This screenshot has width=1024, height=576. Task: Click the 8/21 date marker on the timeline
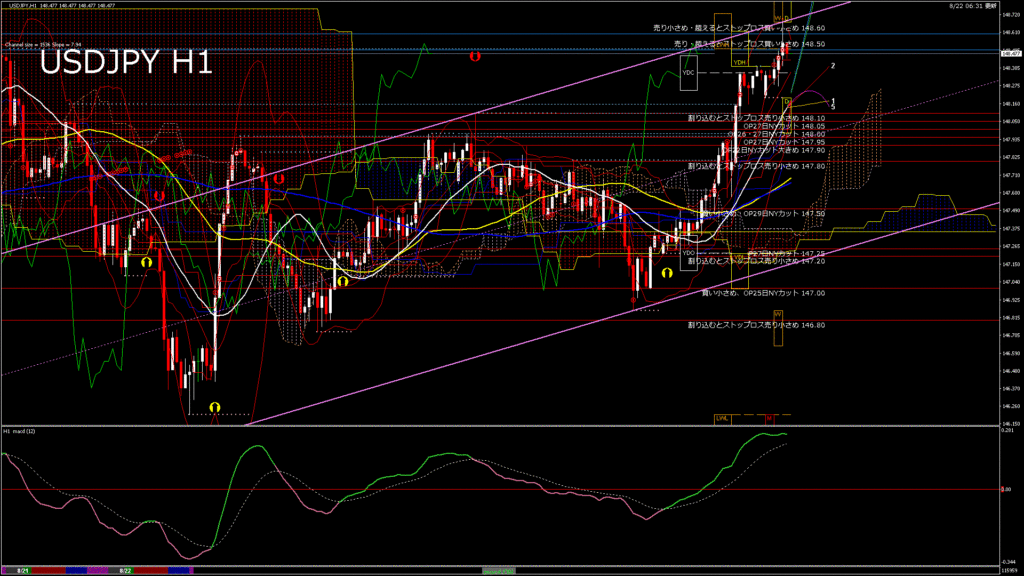(x=22, y=570)
